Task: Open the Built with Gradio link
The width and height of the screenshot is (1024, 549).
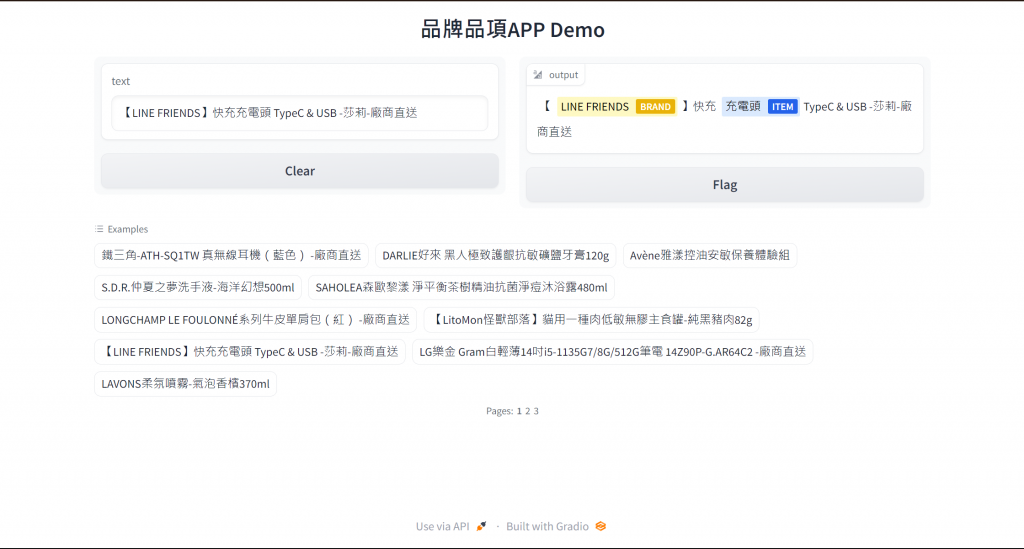Action: tap(556, 526)
